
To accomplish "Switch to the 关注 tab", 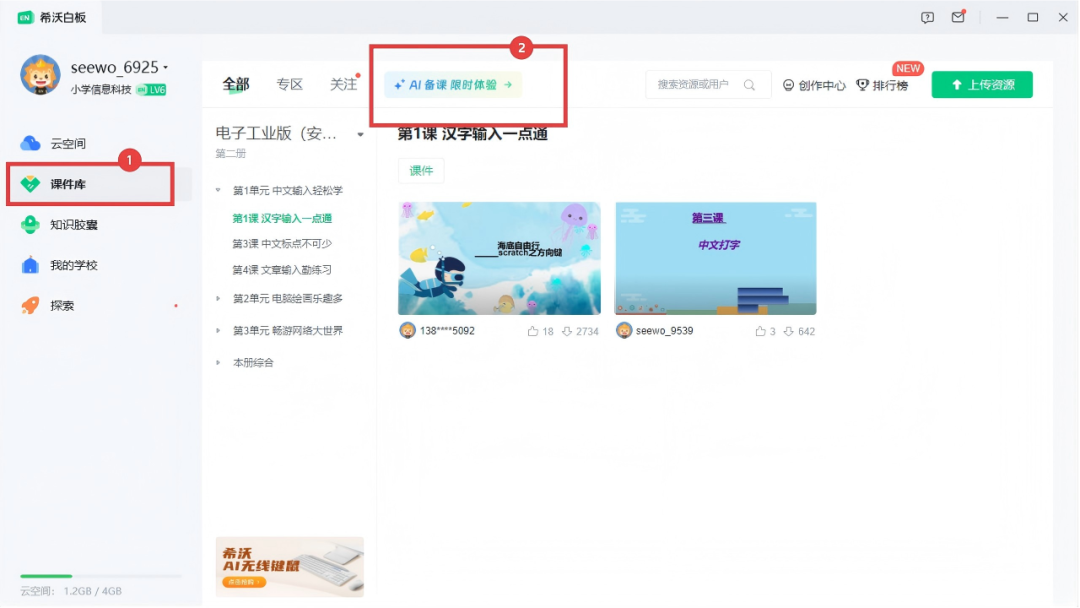I will [345, 85].
